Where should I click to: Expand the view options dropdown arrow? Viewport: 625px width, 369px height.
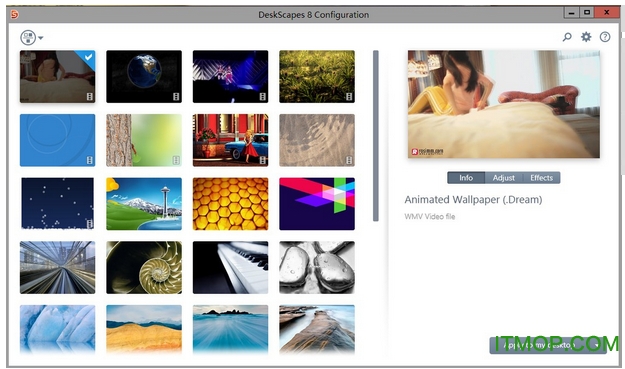coord(41,38)
